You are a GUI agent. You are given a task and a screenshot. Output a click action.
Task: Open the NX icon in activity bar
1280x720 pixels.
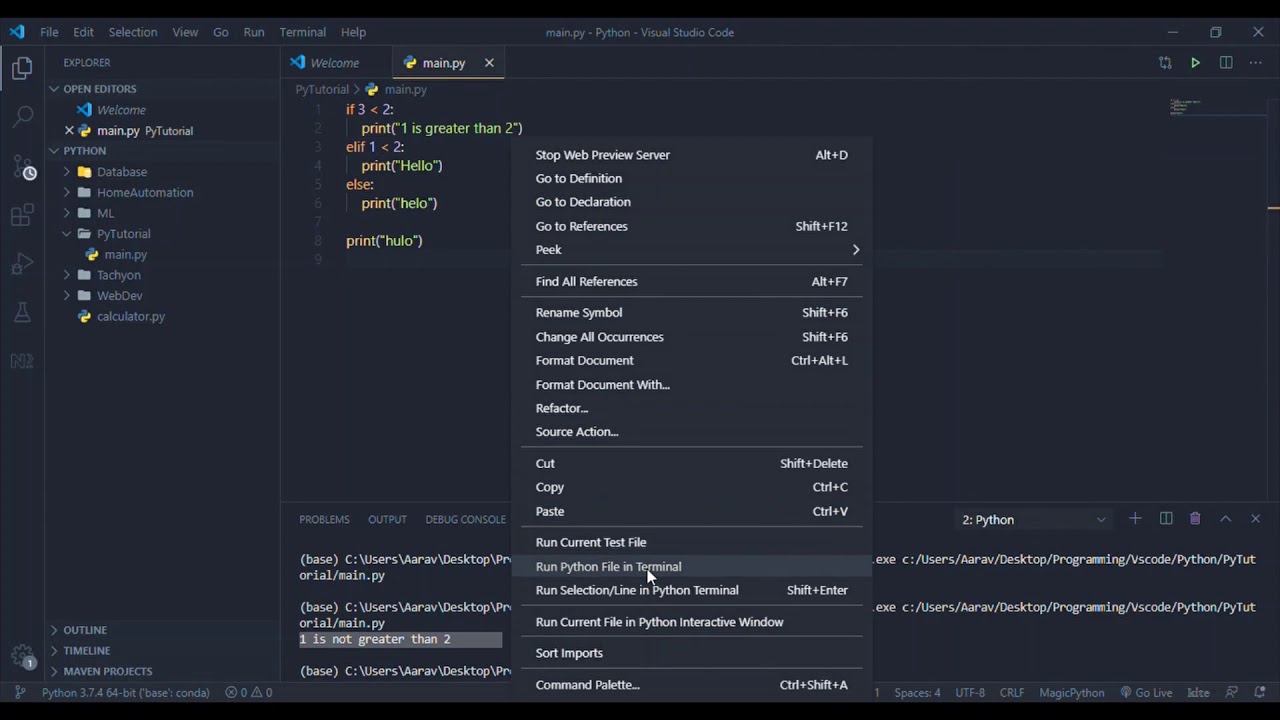[x=22, y=361]
